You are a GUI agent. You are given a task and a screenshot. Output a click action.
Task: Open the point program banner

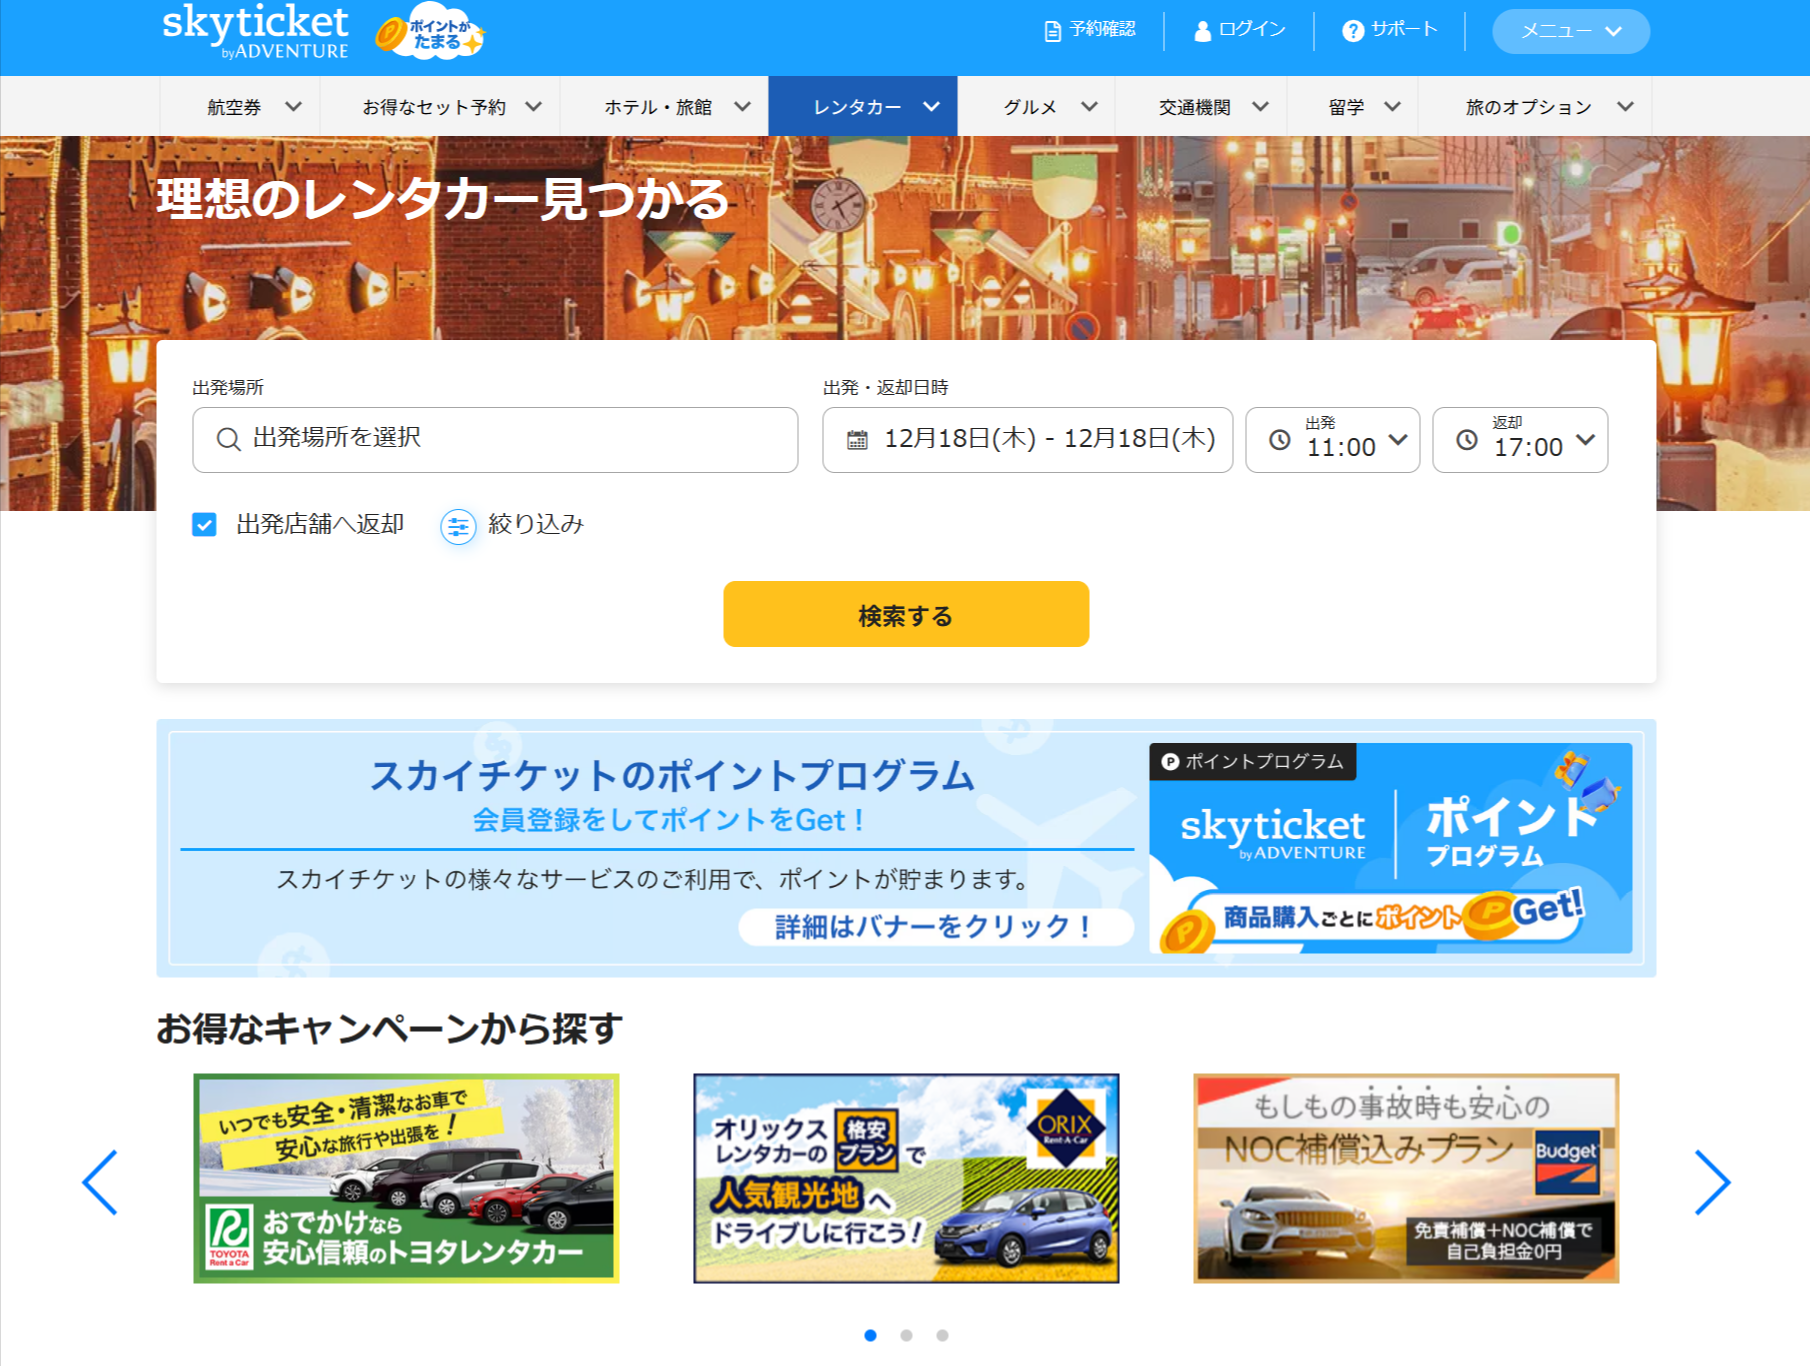[906, 848]
